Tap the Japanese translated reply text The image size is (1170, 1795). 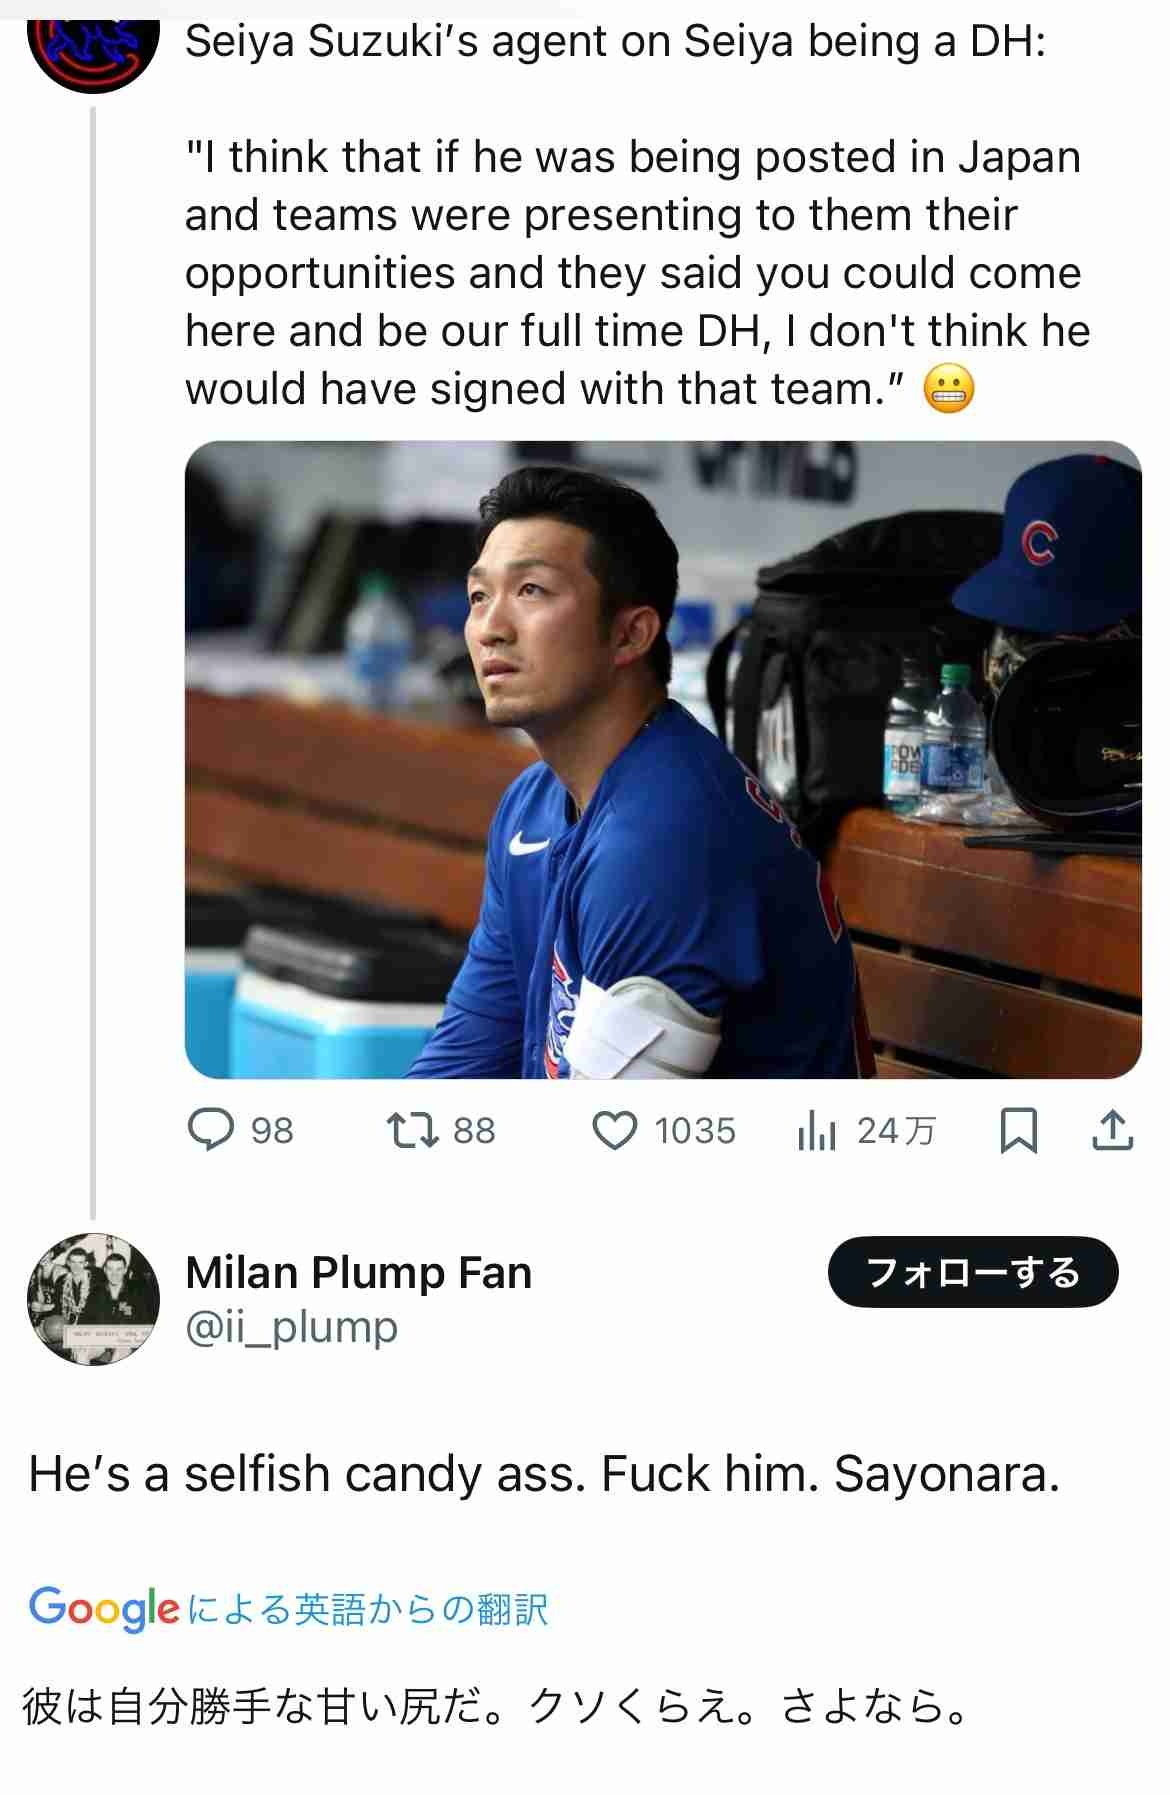click(x=495, y=1706)
